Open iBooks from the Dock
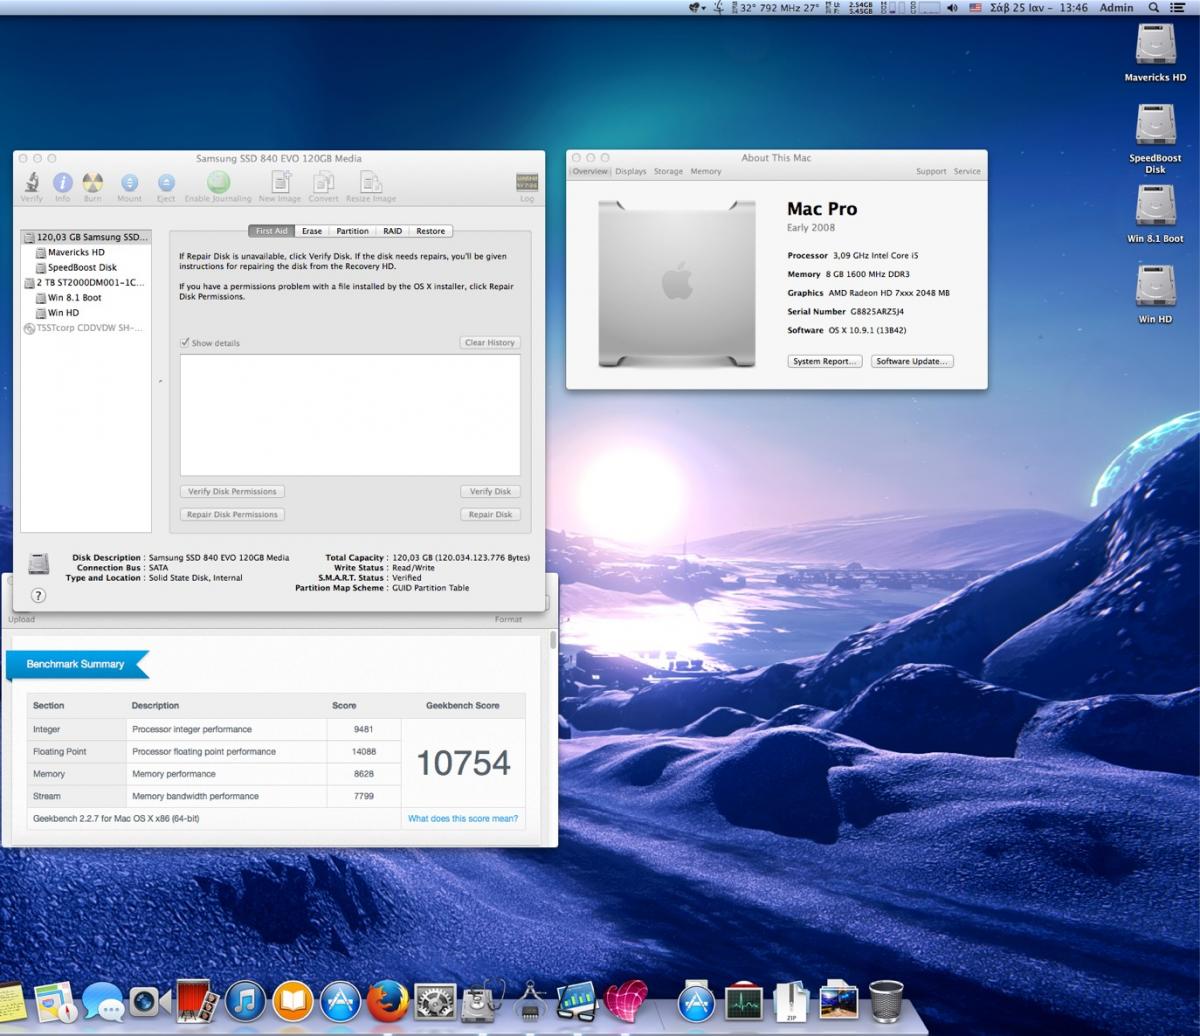 [x=292, y=1001]
